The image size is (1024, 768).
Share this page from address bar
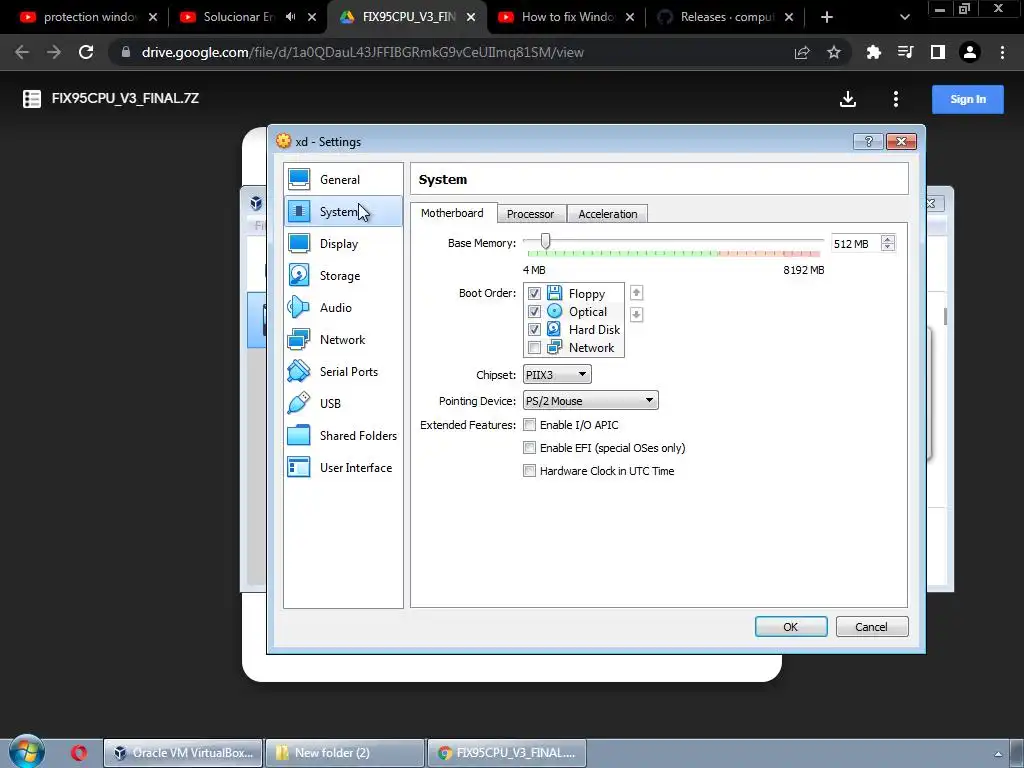coord(802,52)
